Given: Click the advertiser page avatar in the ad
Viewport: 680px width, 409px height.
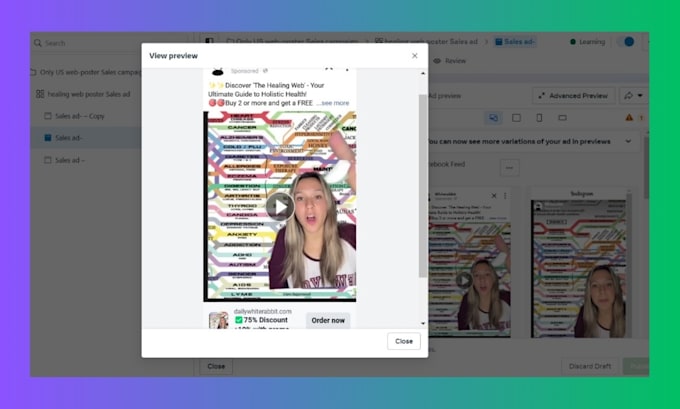Looking at the screenshot, I should 218,72.
